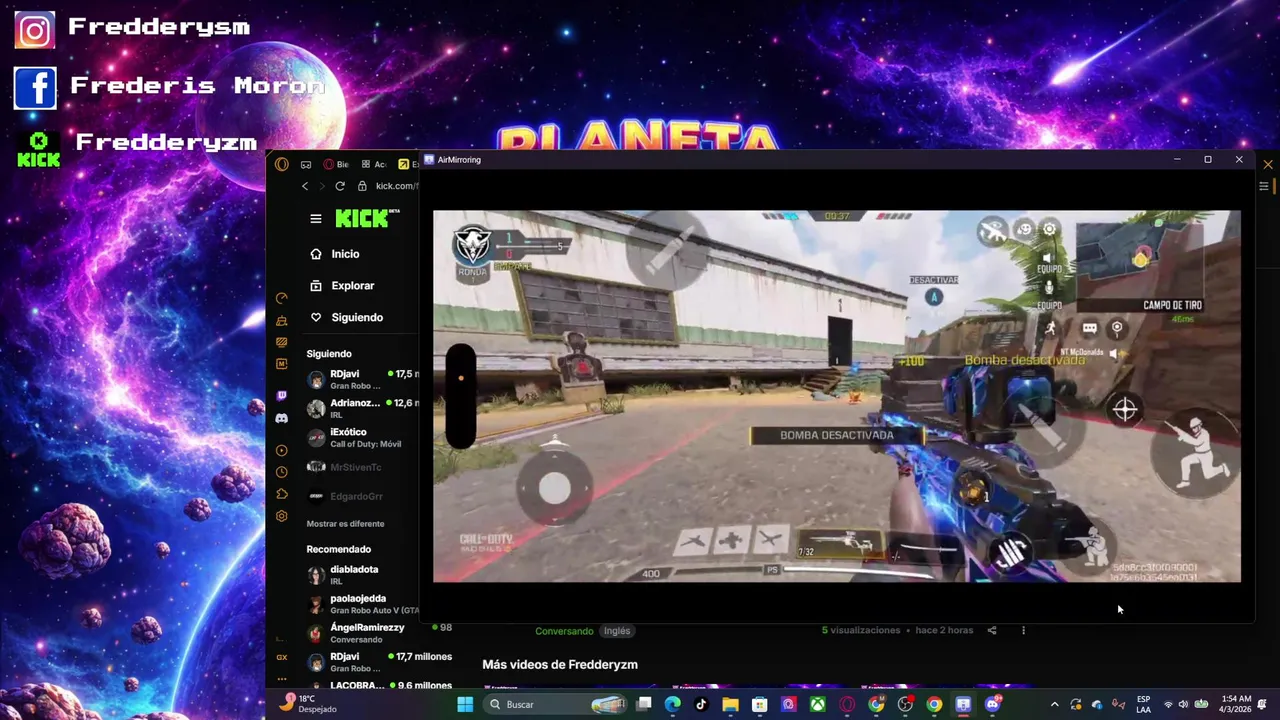The height and width of the screenshot is (720, 1280).
Task: Click the AirMirroring window title
Action: click(x=459, y=160)
